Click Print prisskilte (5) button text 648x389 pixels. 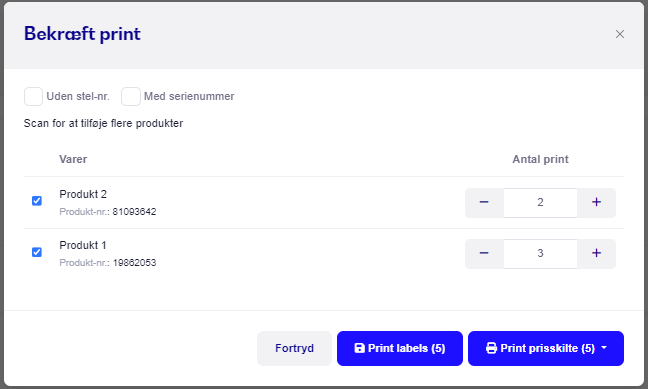[x=548, y=348]
